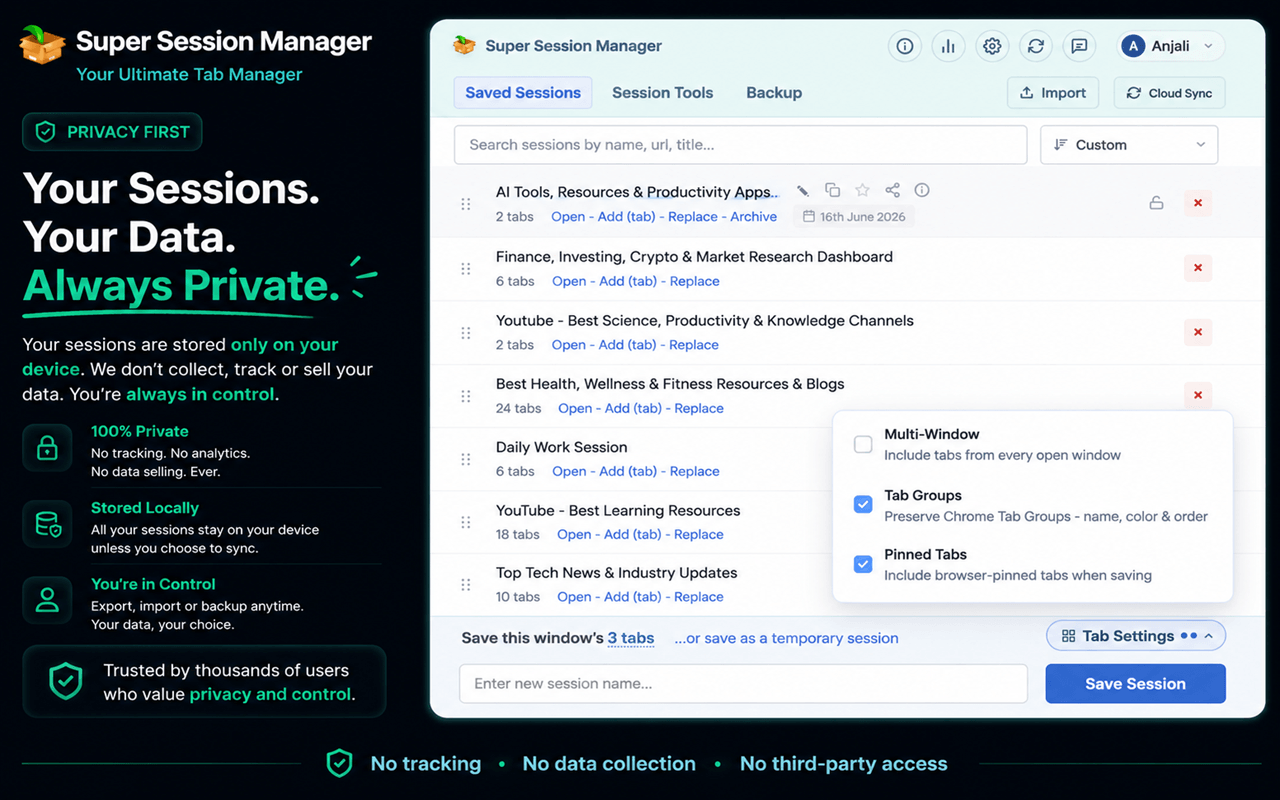Click Replace for the AI Tools session
Image resolution: width=1280 pixels, height=800 pixels.
point(693,217)
